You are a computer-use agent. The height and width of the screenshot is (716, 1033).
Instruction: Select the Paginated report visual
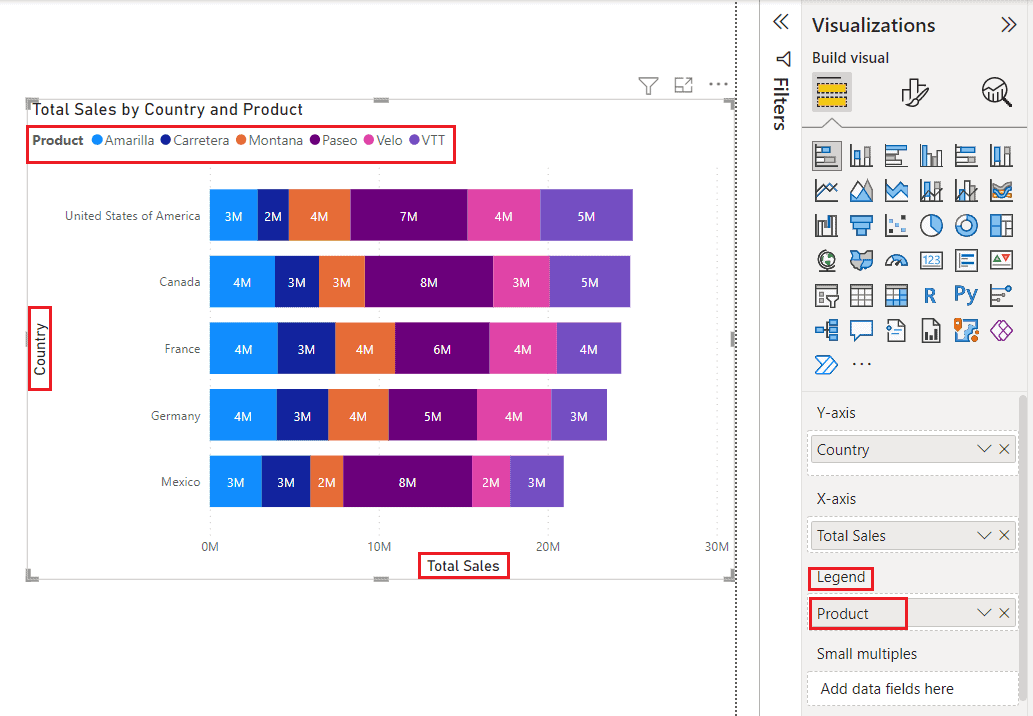point(931,330)
